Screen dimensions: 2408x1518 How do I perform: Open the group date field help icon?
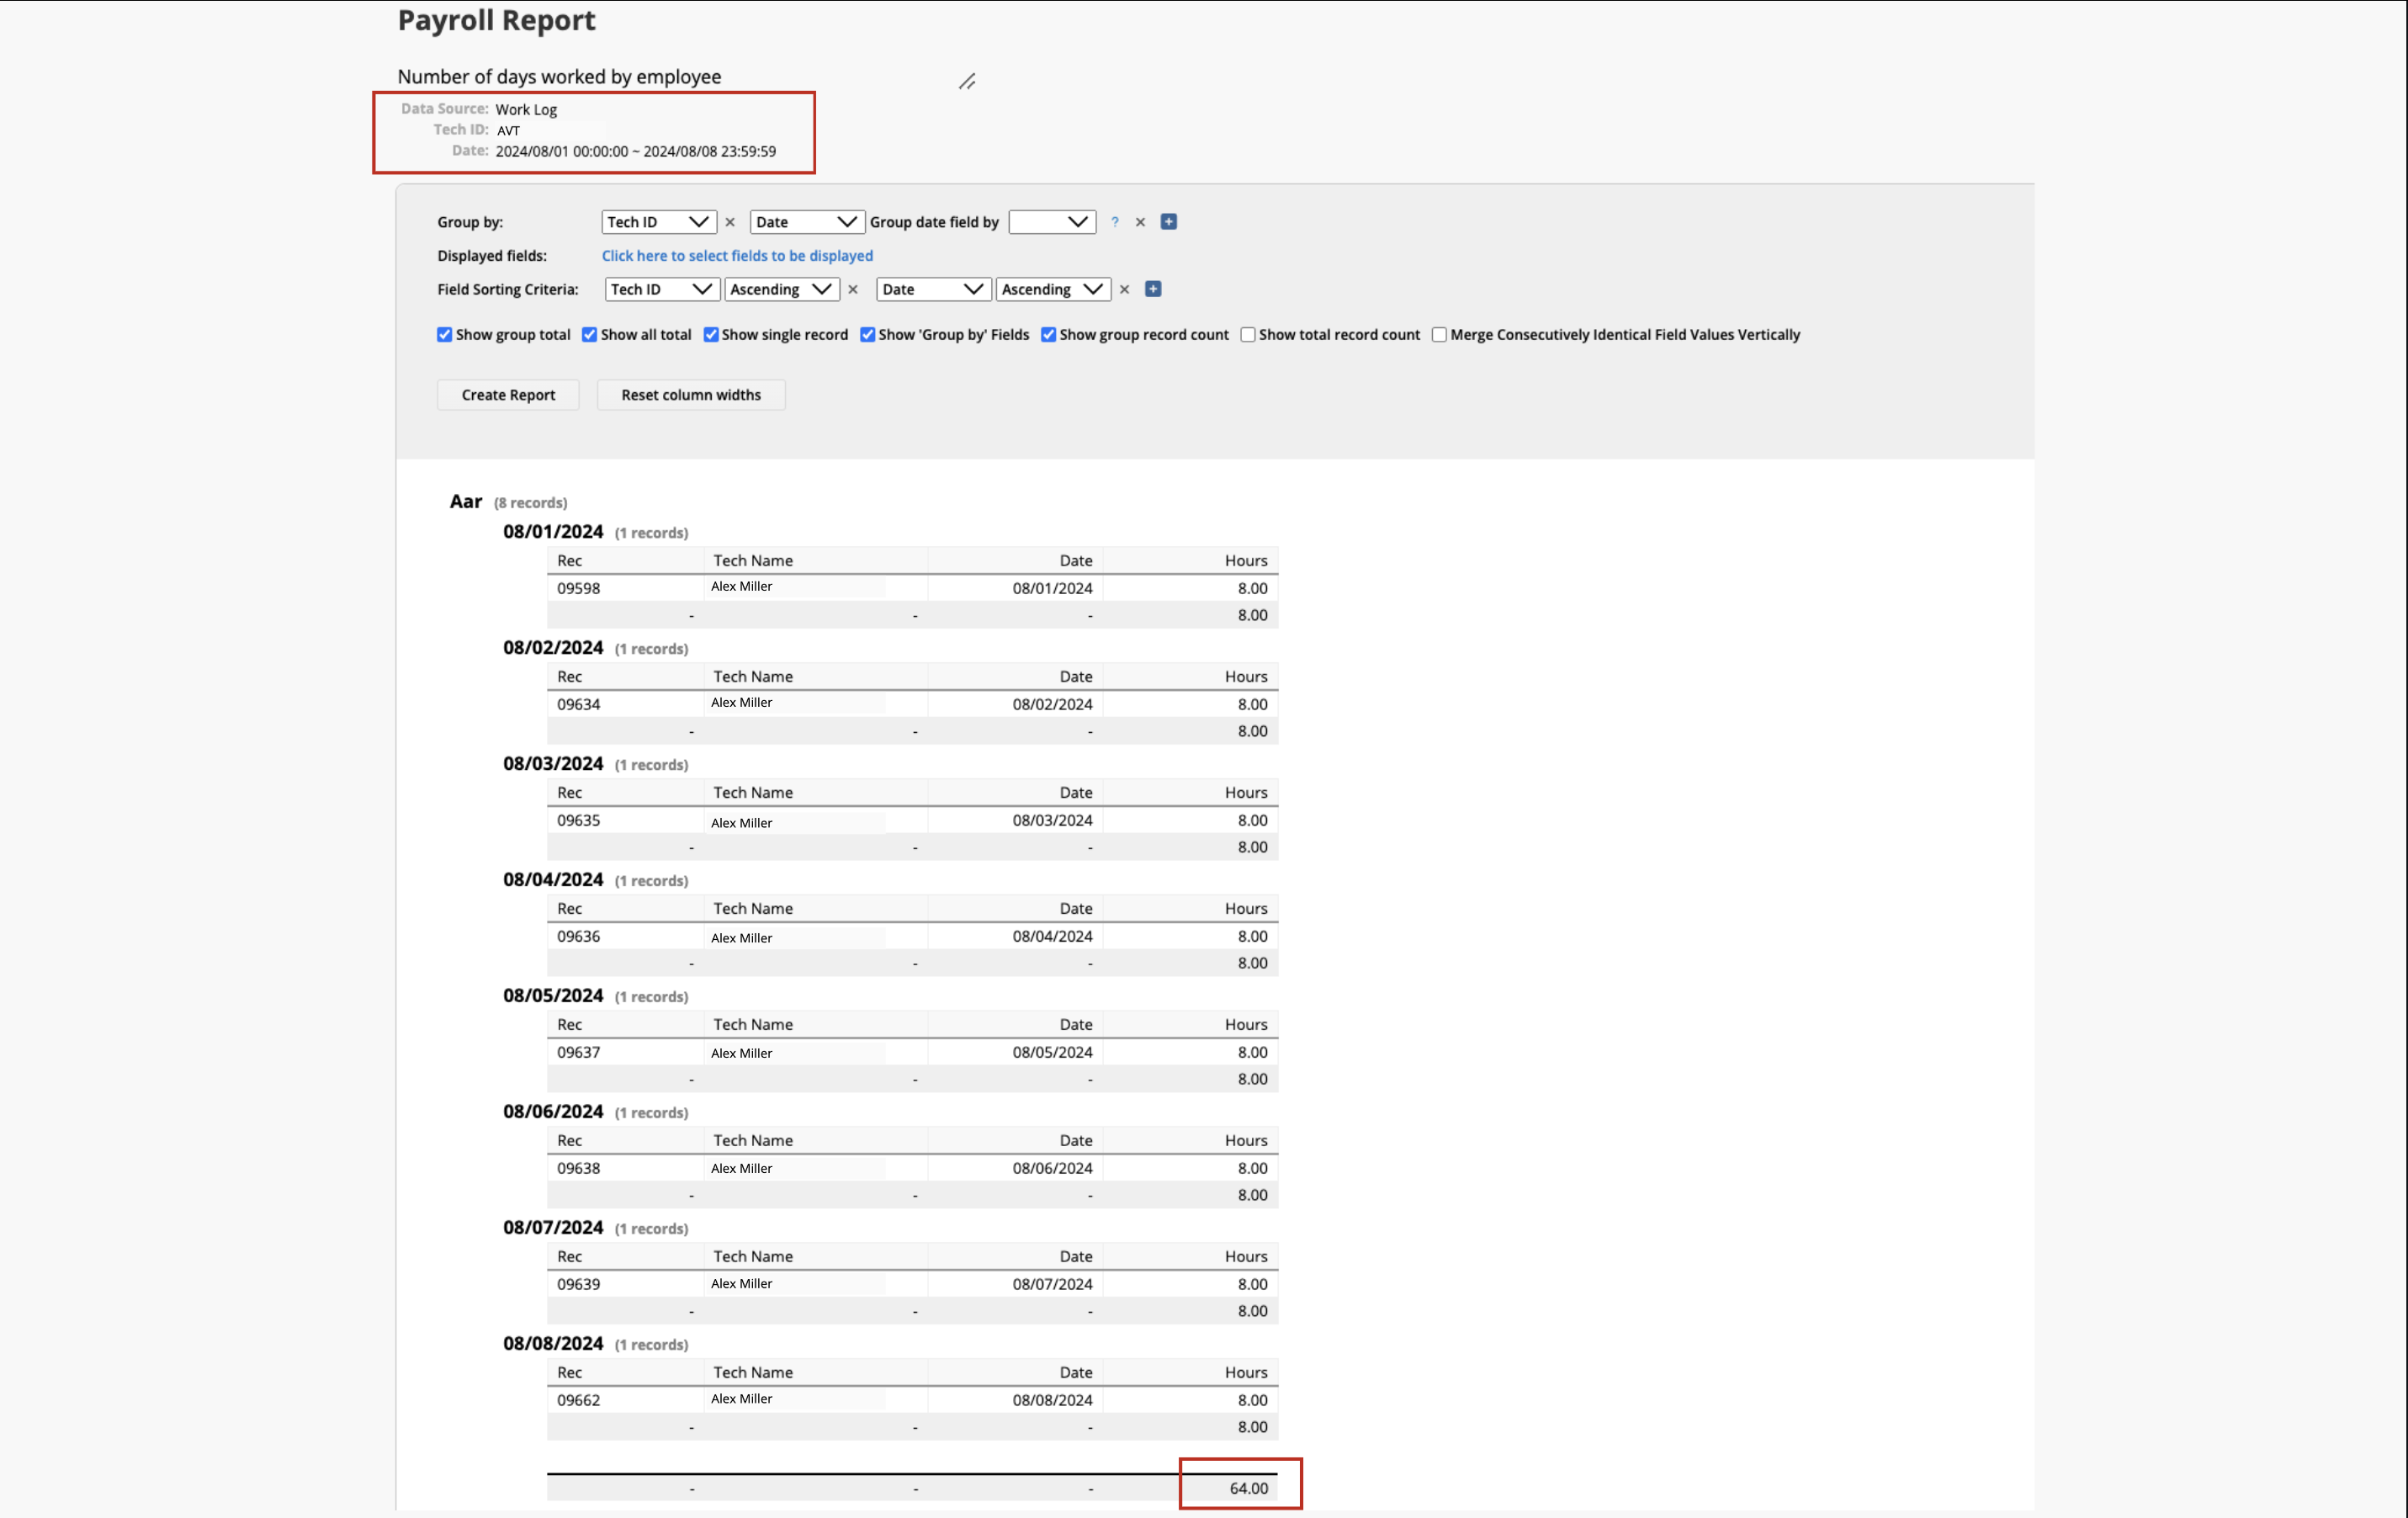pyautogui.click(x=1115, y=222)
